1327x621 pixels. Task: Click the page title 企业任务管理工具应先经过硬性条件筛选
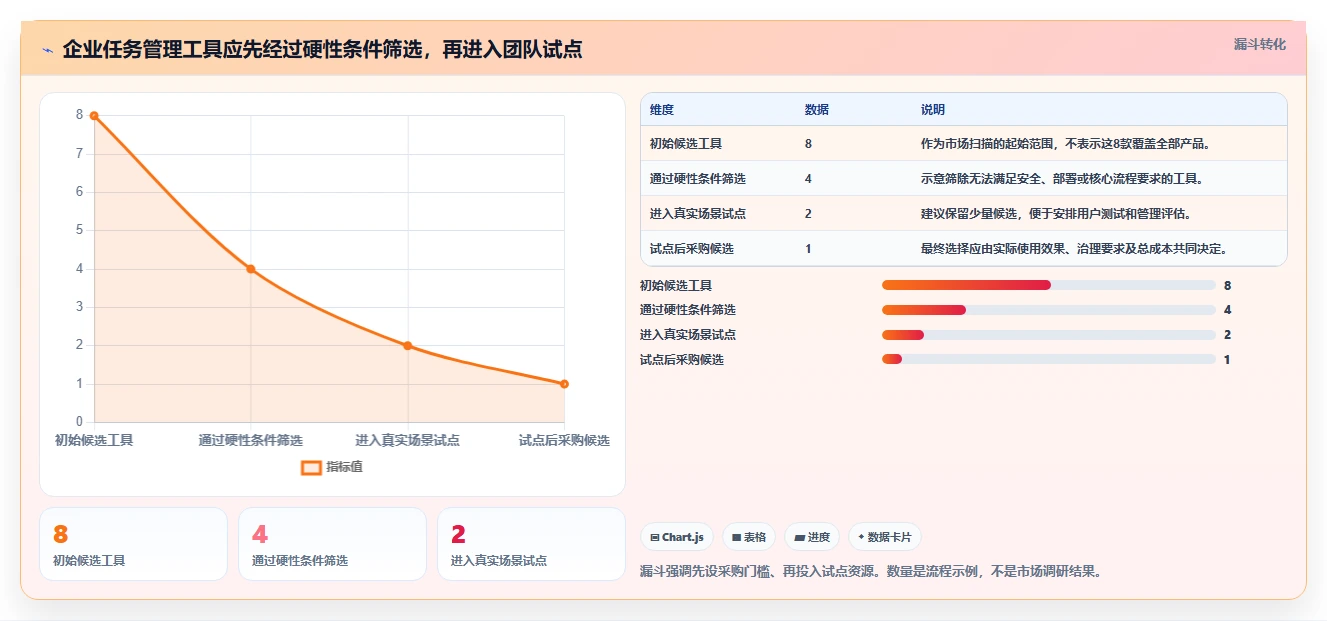(x=322, y=49)
